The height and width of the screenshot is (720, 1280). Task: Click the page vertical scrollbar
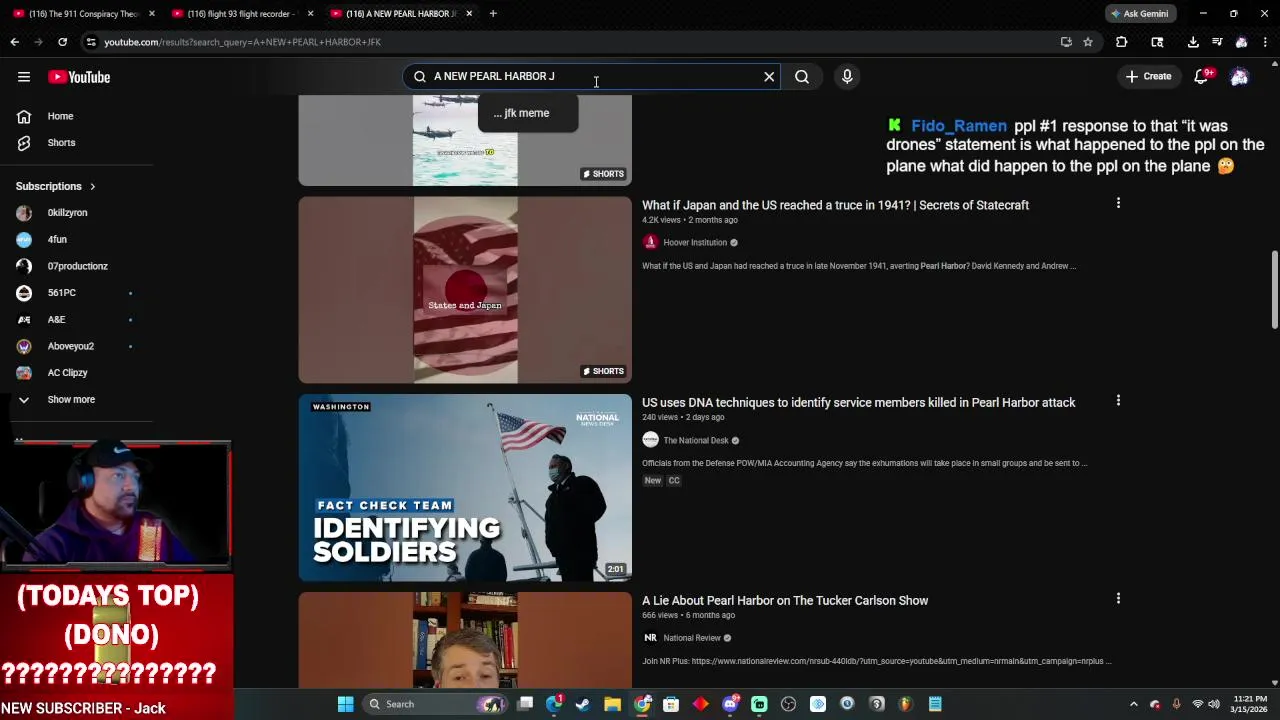1274,290
